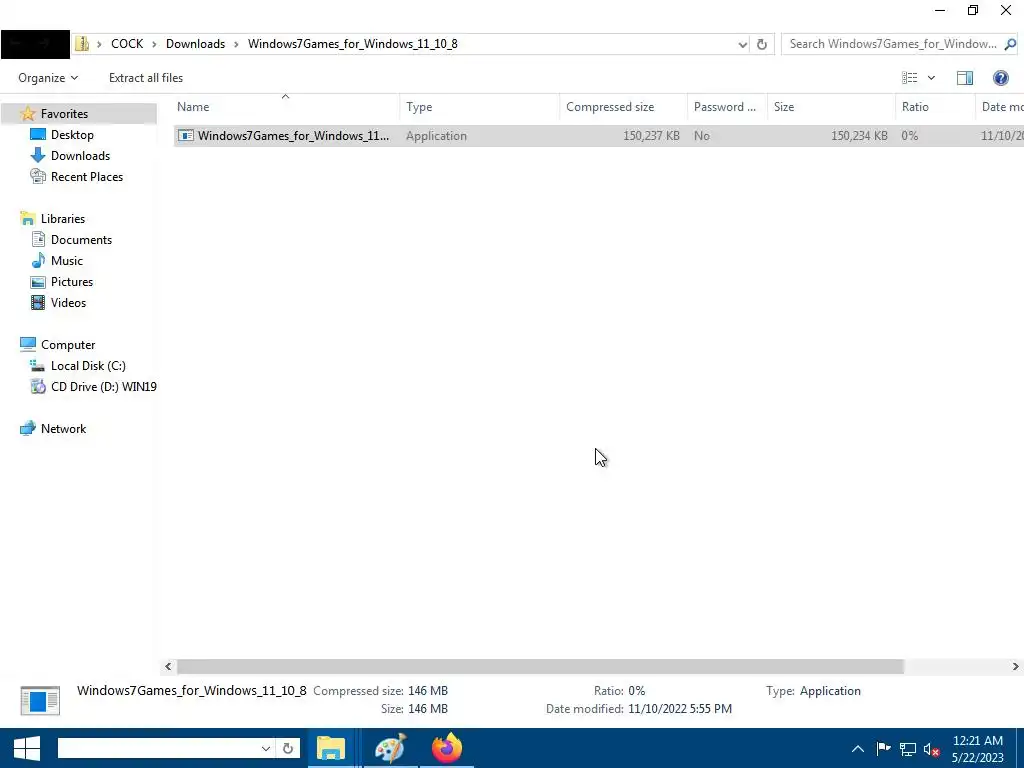
Task: Open File Explorer from the taskbar
Action: (331, 748)
